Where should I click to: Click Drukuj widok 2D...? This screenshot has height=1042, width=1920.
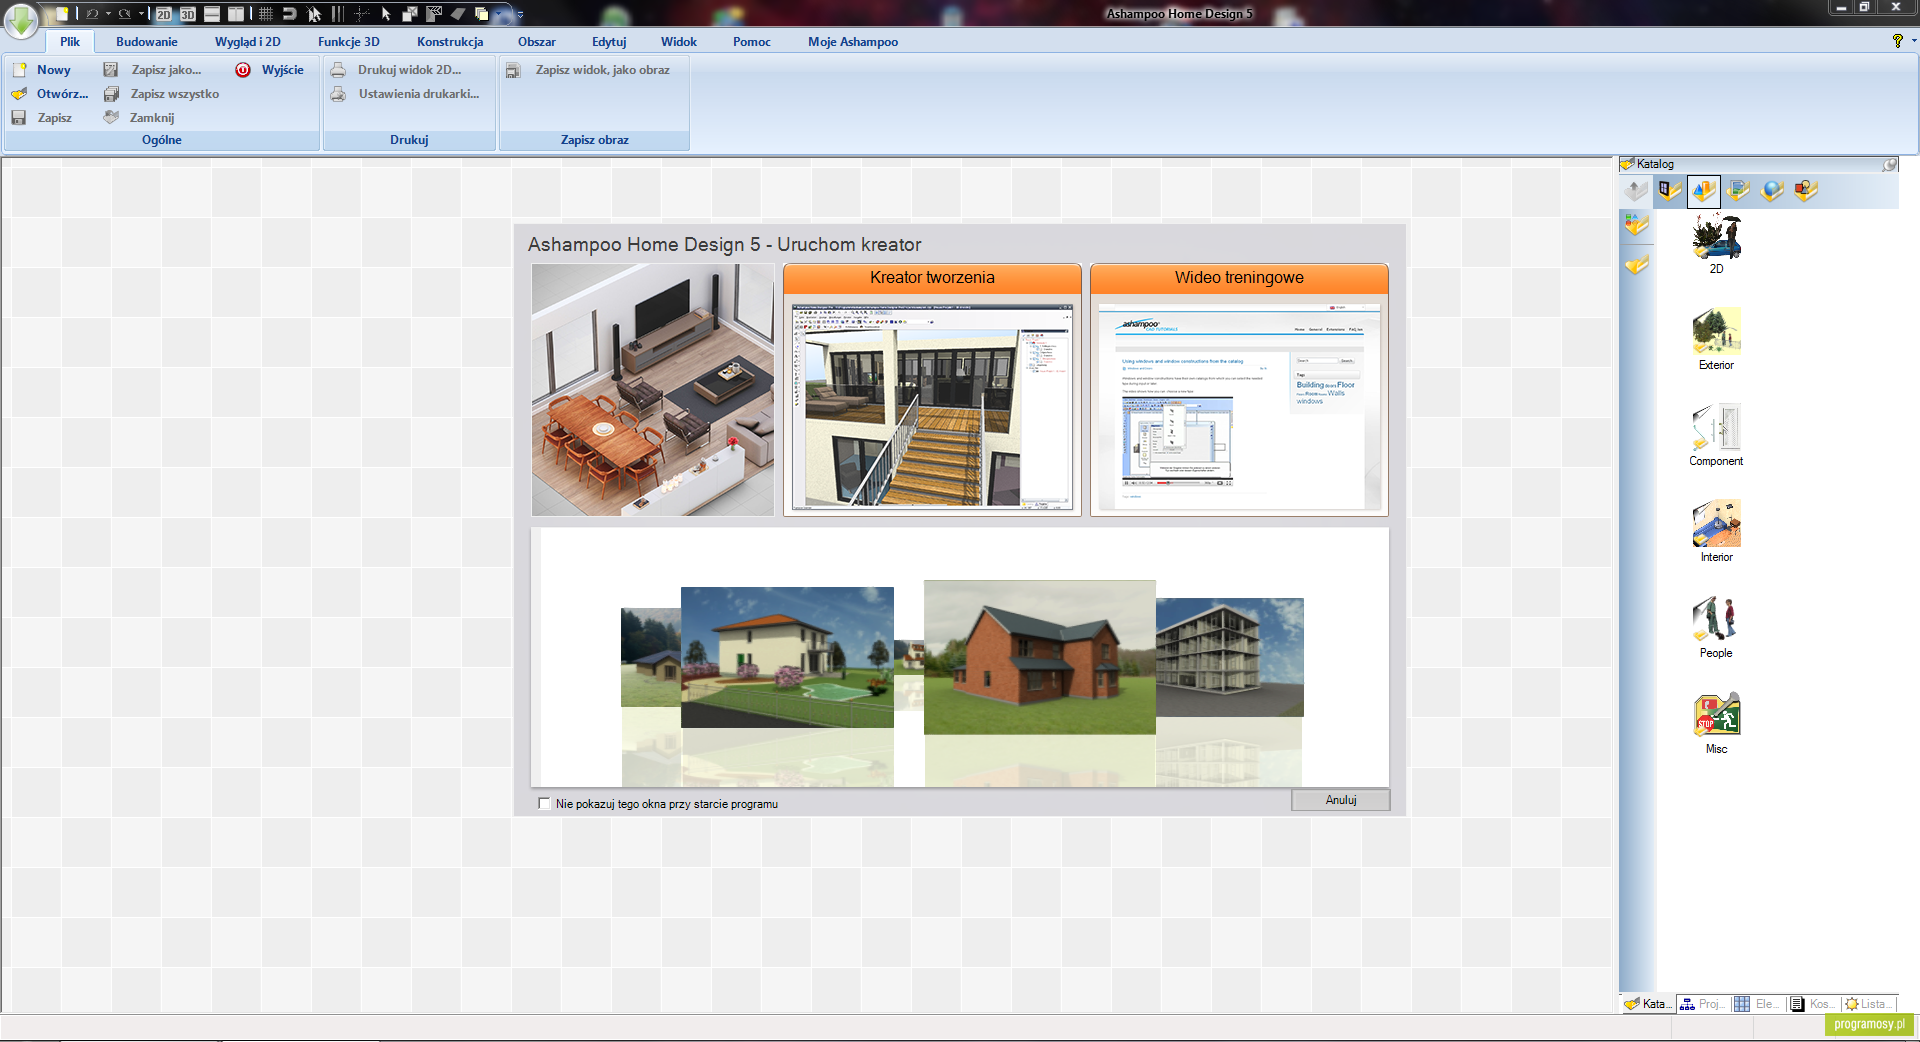point(397,70)
